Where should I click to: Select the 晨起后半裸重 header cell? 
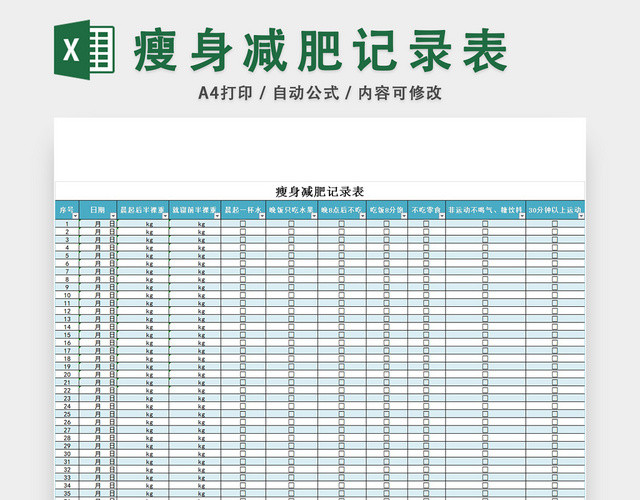[x=143, y=210]
